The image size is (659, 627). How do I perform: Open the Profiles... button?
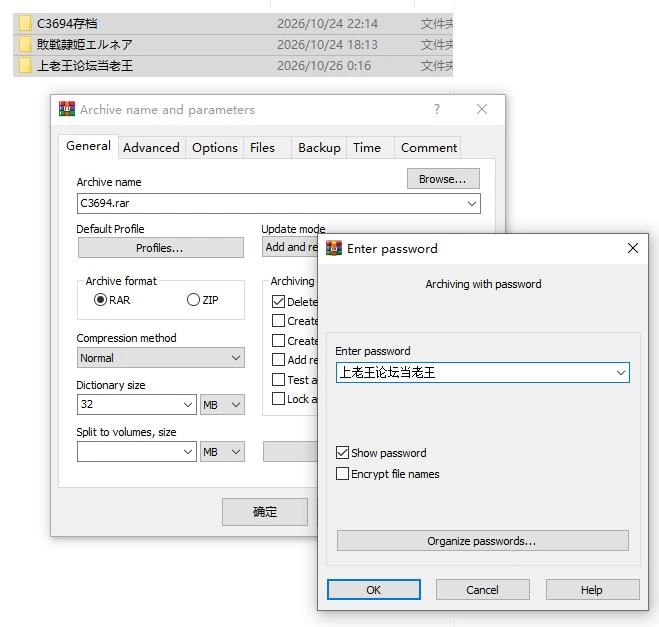click(x=161, y=248)
